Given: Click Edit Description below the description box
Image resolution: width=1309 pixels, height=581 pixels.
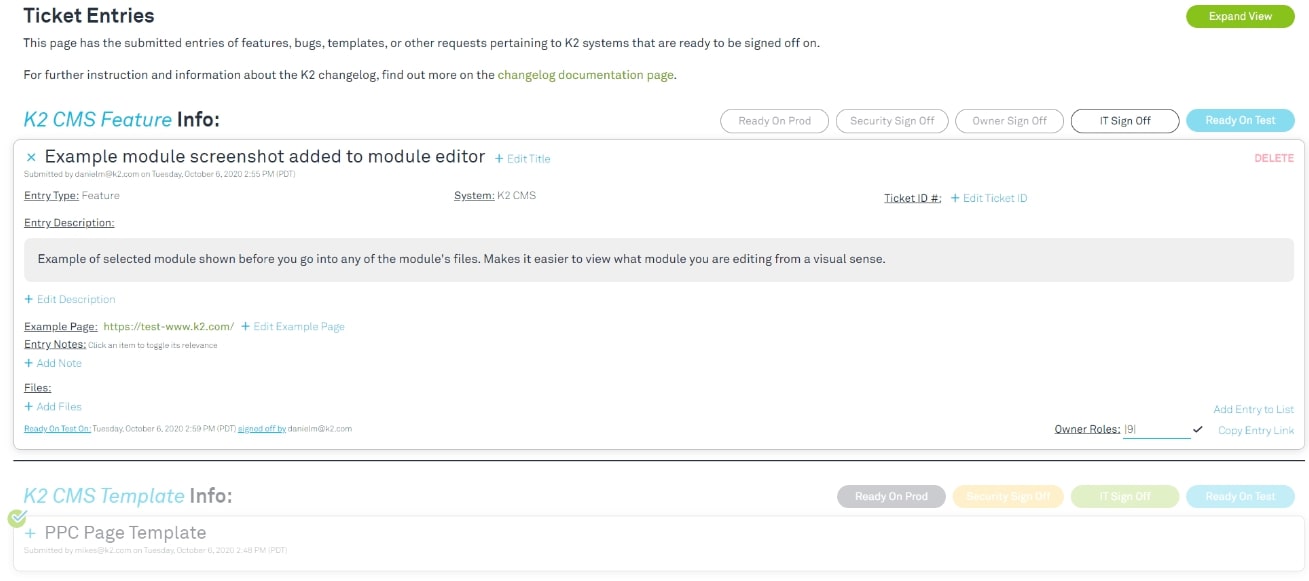Looking at the screenshot, I should 70,299.
